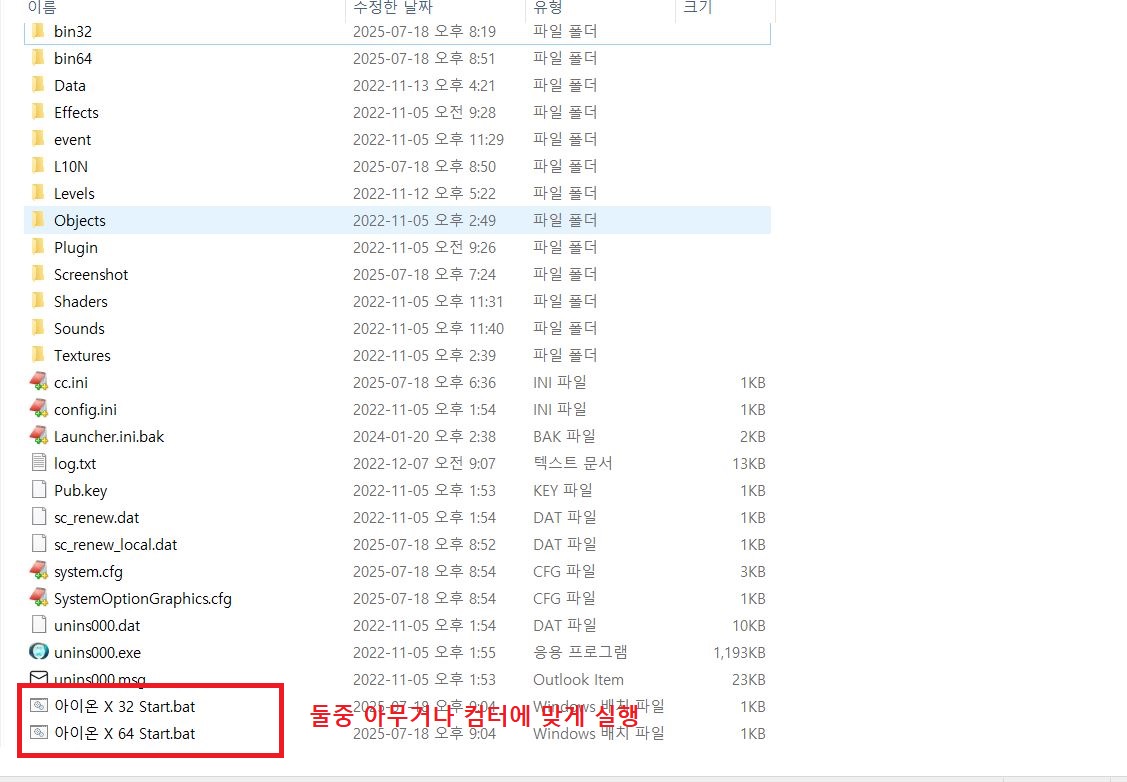The width and height of the screenshot is (1127, 782).
Task: Select the unins000.msg Outlook envelope icon
Action: click(39, 678)
